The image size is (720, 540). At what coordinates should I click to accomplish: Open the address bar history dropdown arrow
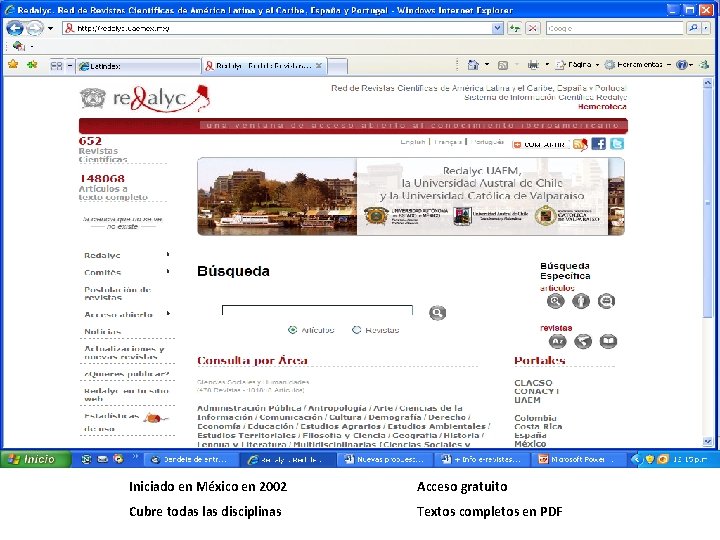click(x=497, y=28)
